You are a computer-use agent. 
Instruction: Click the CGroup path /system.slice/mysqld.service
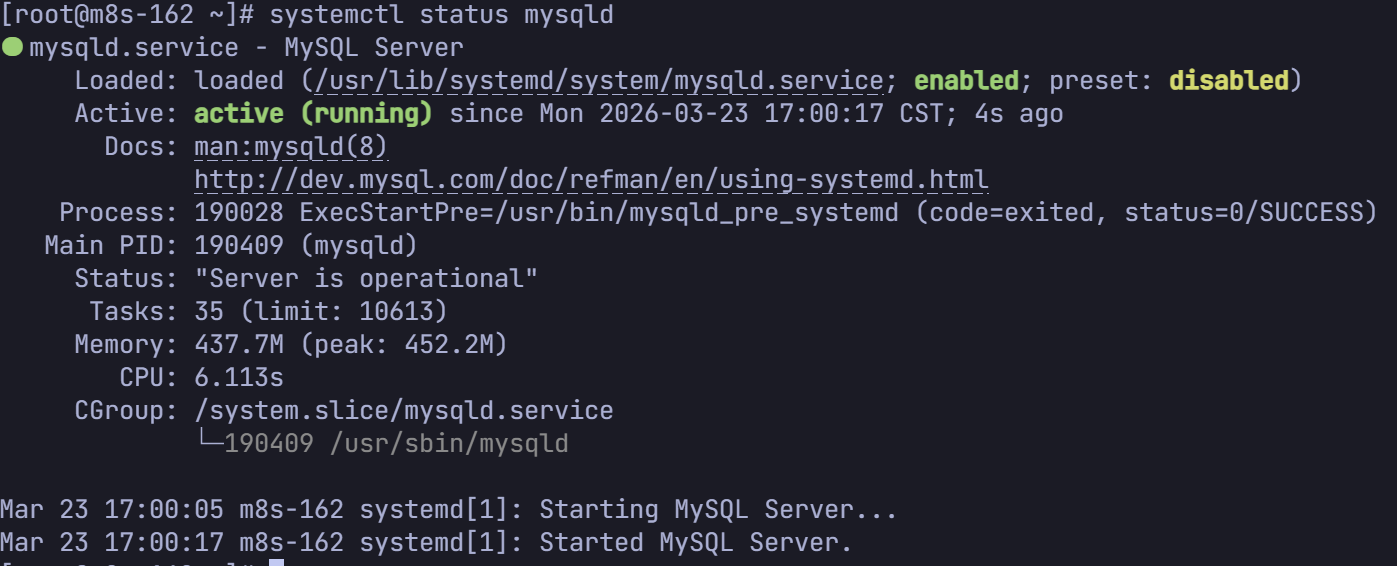click(x=404, y=410)
